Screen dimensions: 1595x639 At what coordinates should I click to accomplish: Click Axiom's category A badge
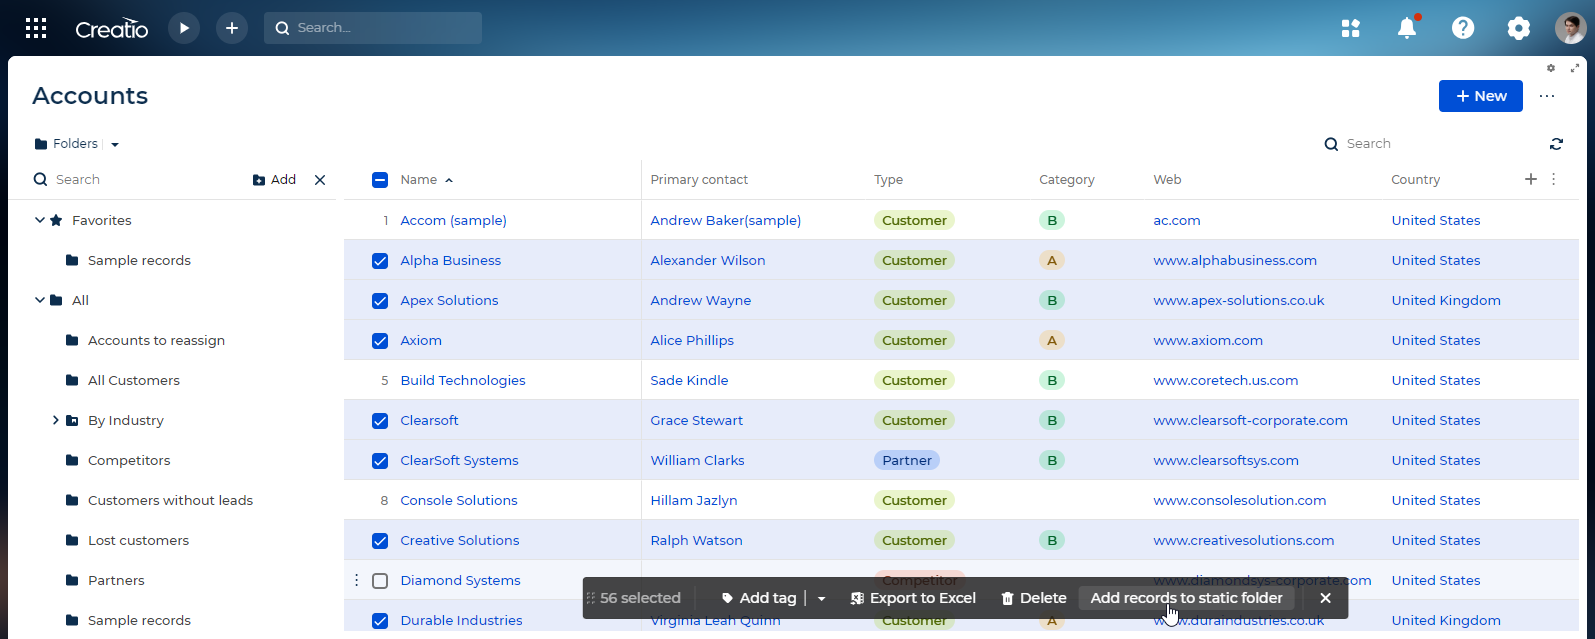[x=1051, y=340]
